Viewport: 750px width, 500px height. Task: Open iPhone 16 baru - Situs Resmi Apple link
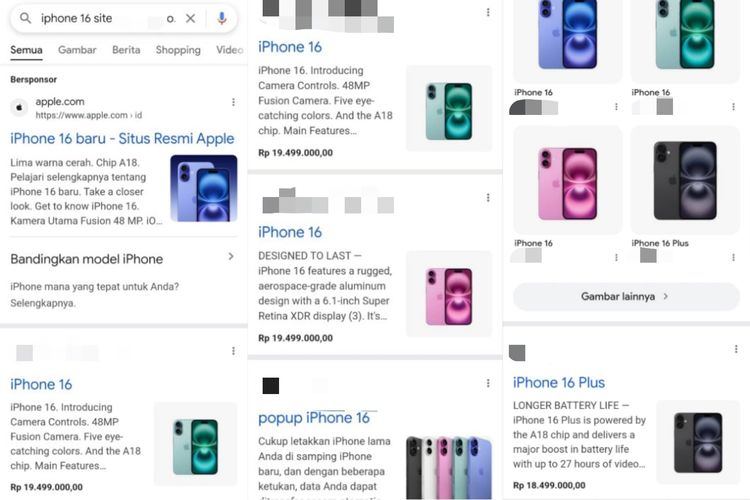122,139
